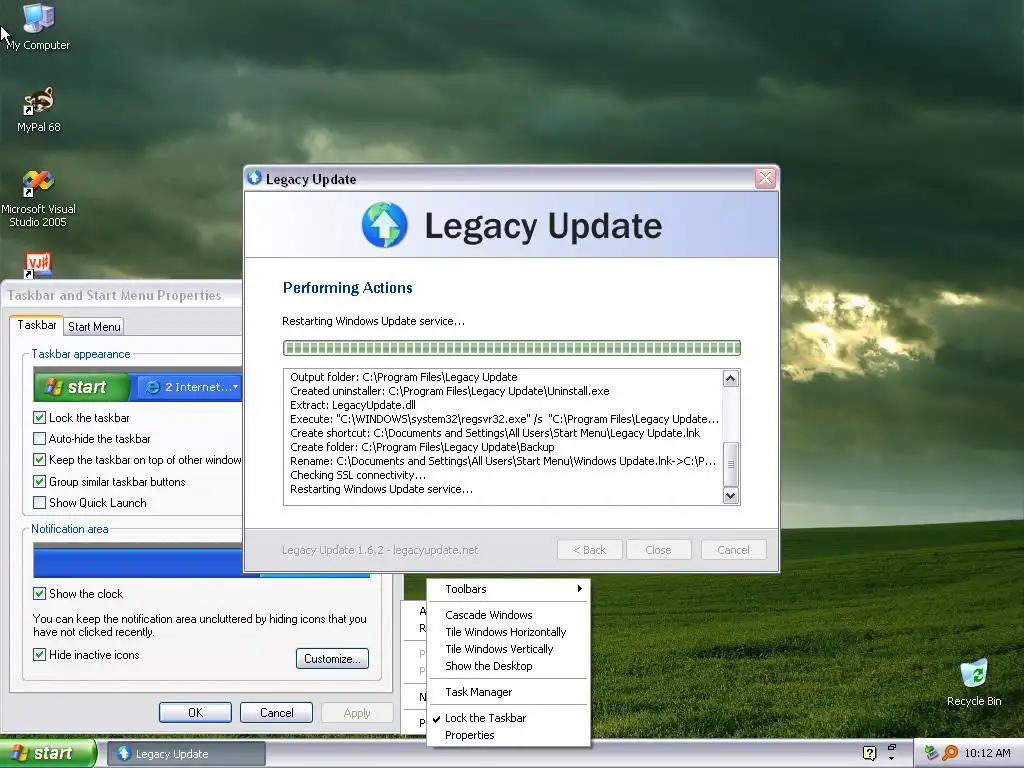Toggle the Lock the taskbar checkbox

[x=39, y=418]
